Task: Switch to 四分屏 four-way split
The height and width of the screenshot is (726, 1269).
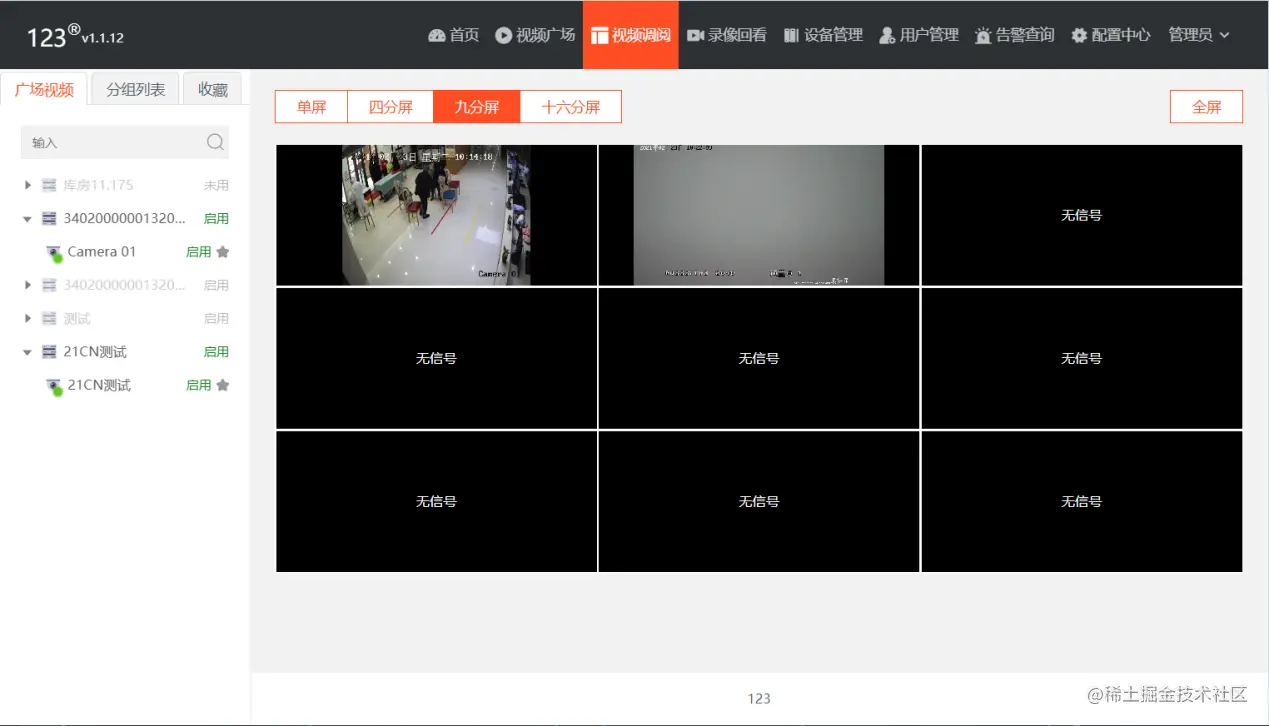Action: (x=390, y=107)
